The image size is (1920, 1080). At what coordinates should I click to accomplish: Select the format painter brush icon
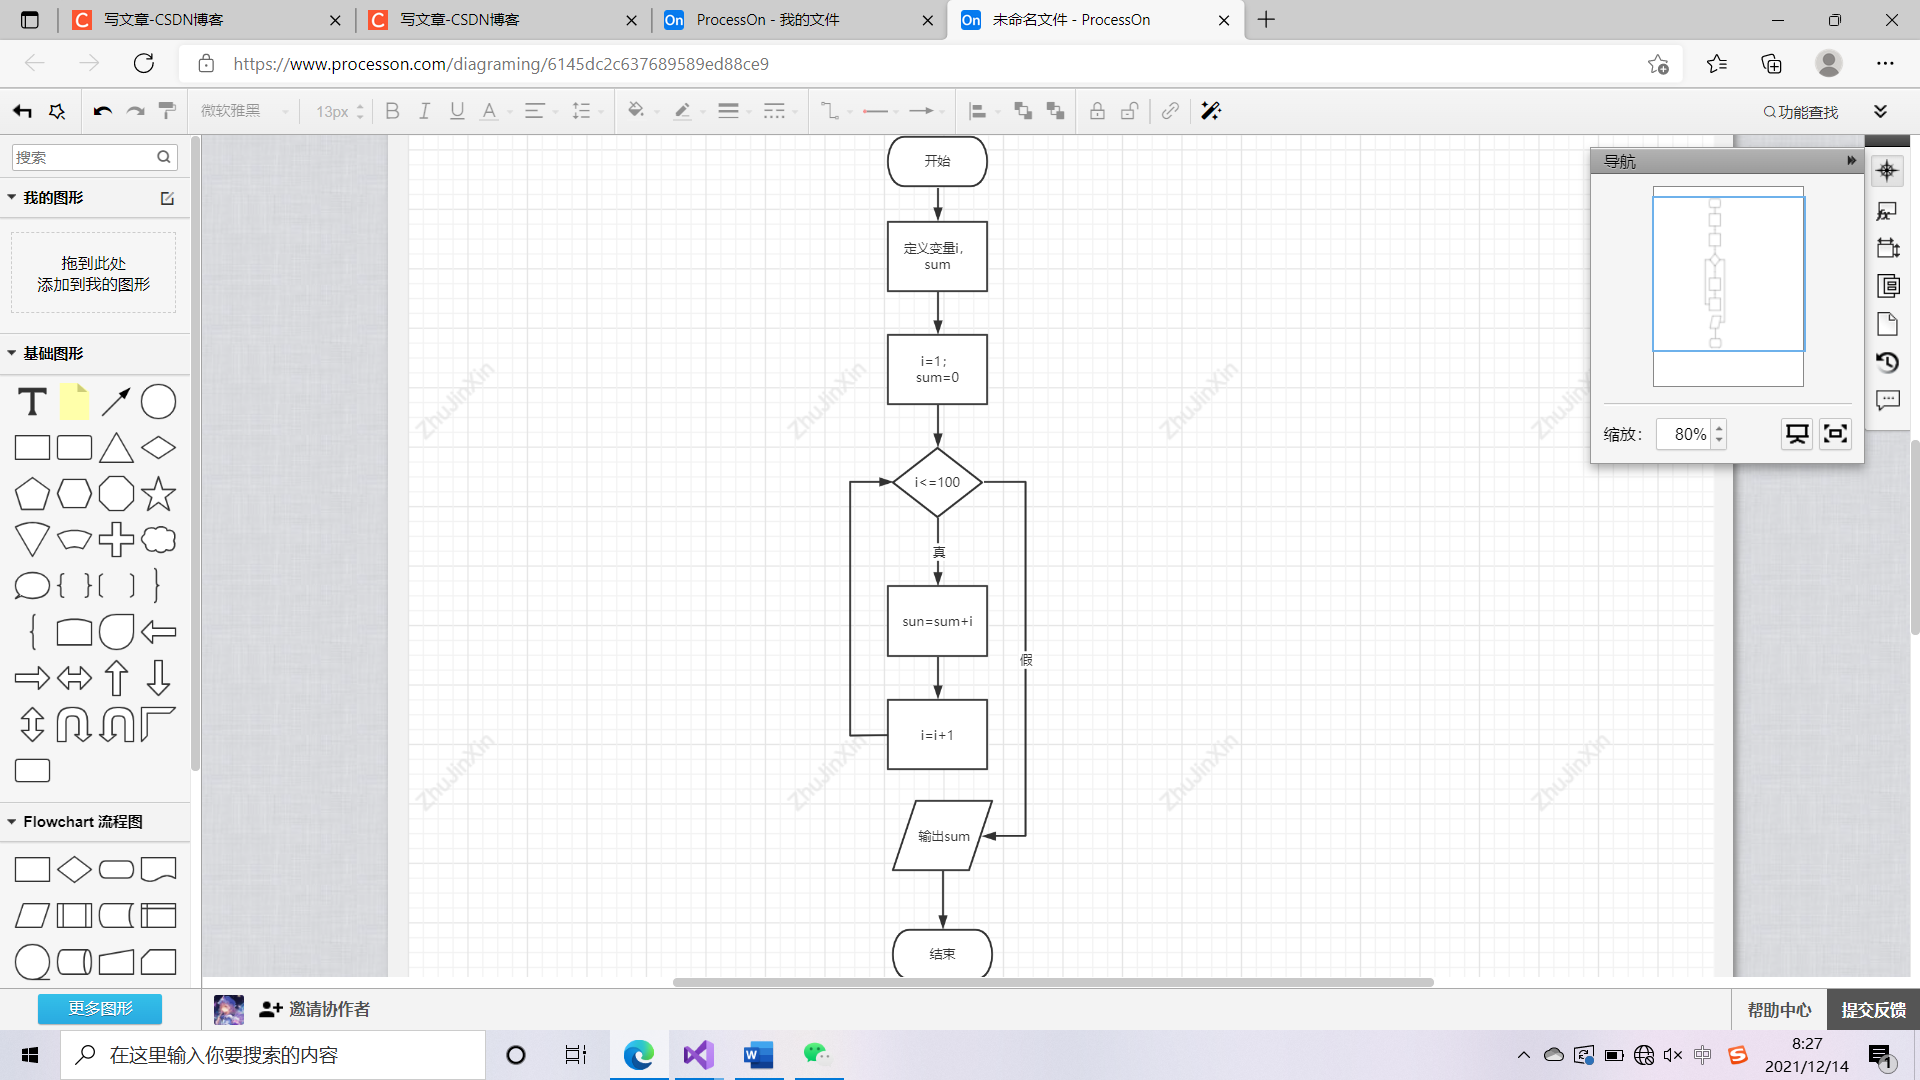coord(168,111)
